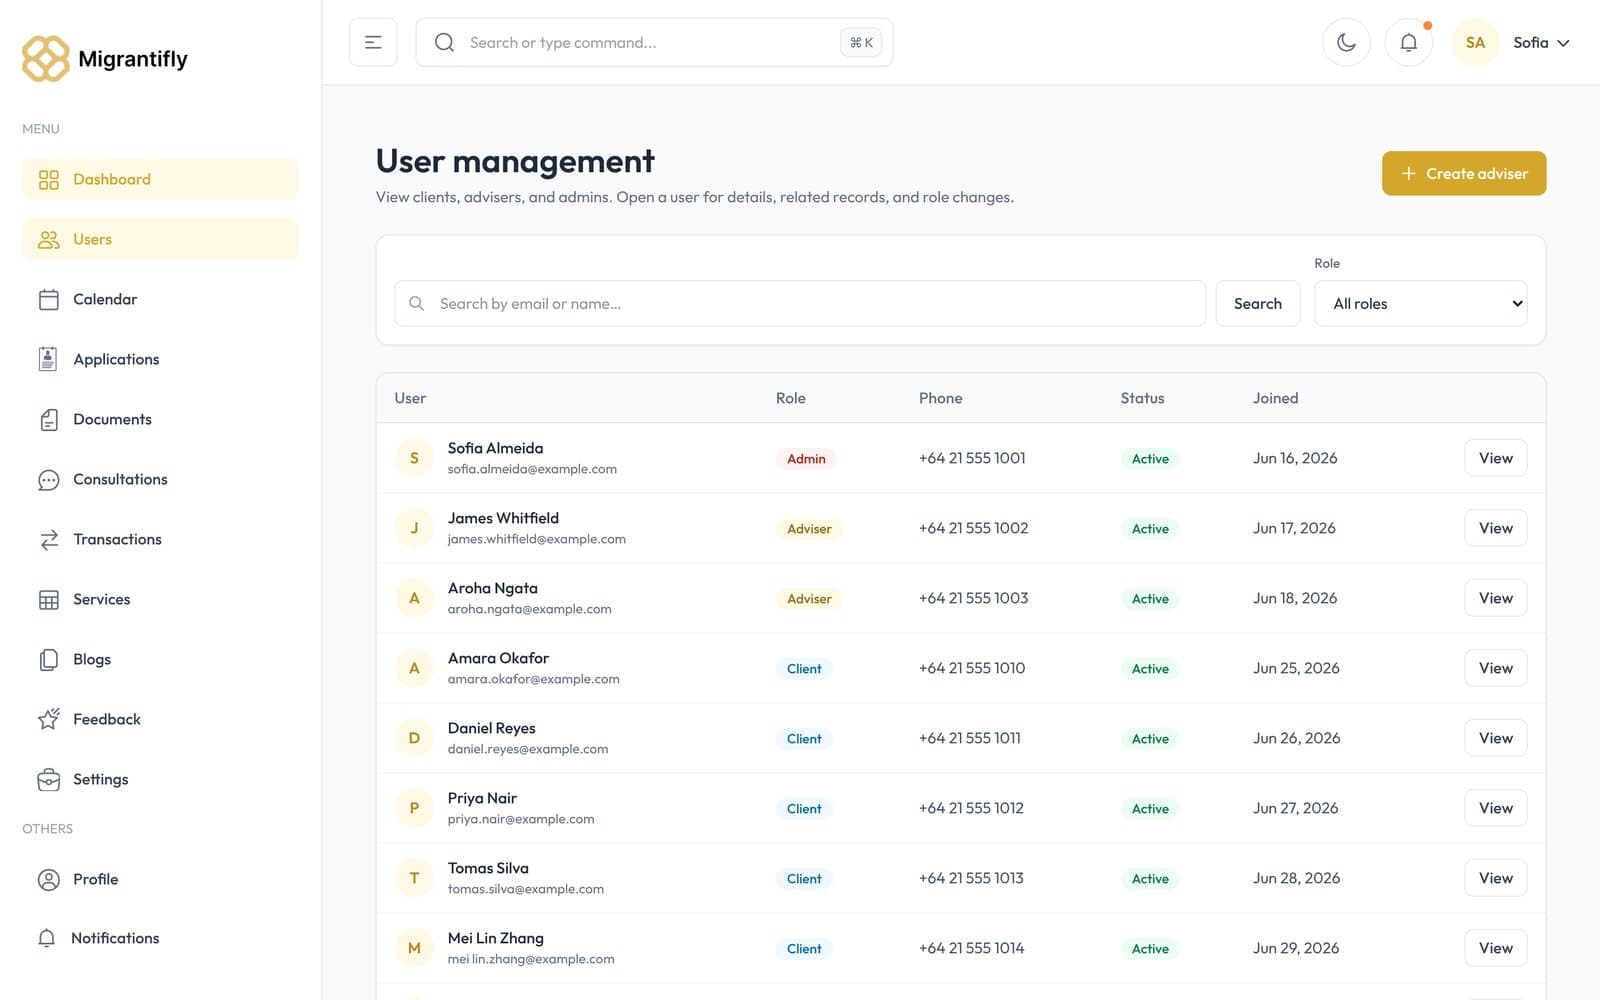Switch to dark mode via moon icon
1600x1000 pixels.
point(1346,42)
